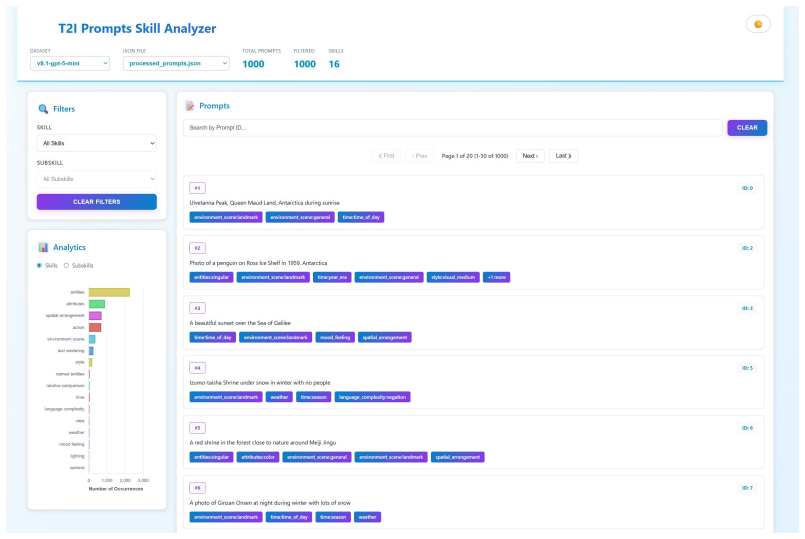
Task: Click time:time_of_day tag on prompt #1
Action: tap(361, 217)
